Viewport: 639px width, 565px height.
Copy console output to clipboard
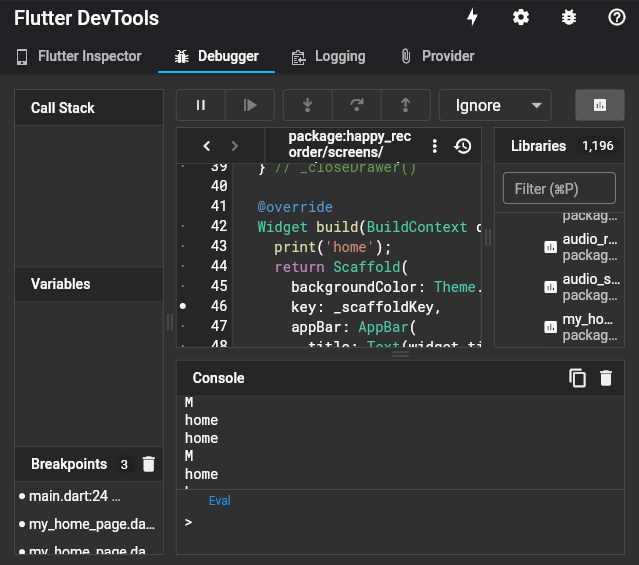[577, 378]
